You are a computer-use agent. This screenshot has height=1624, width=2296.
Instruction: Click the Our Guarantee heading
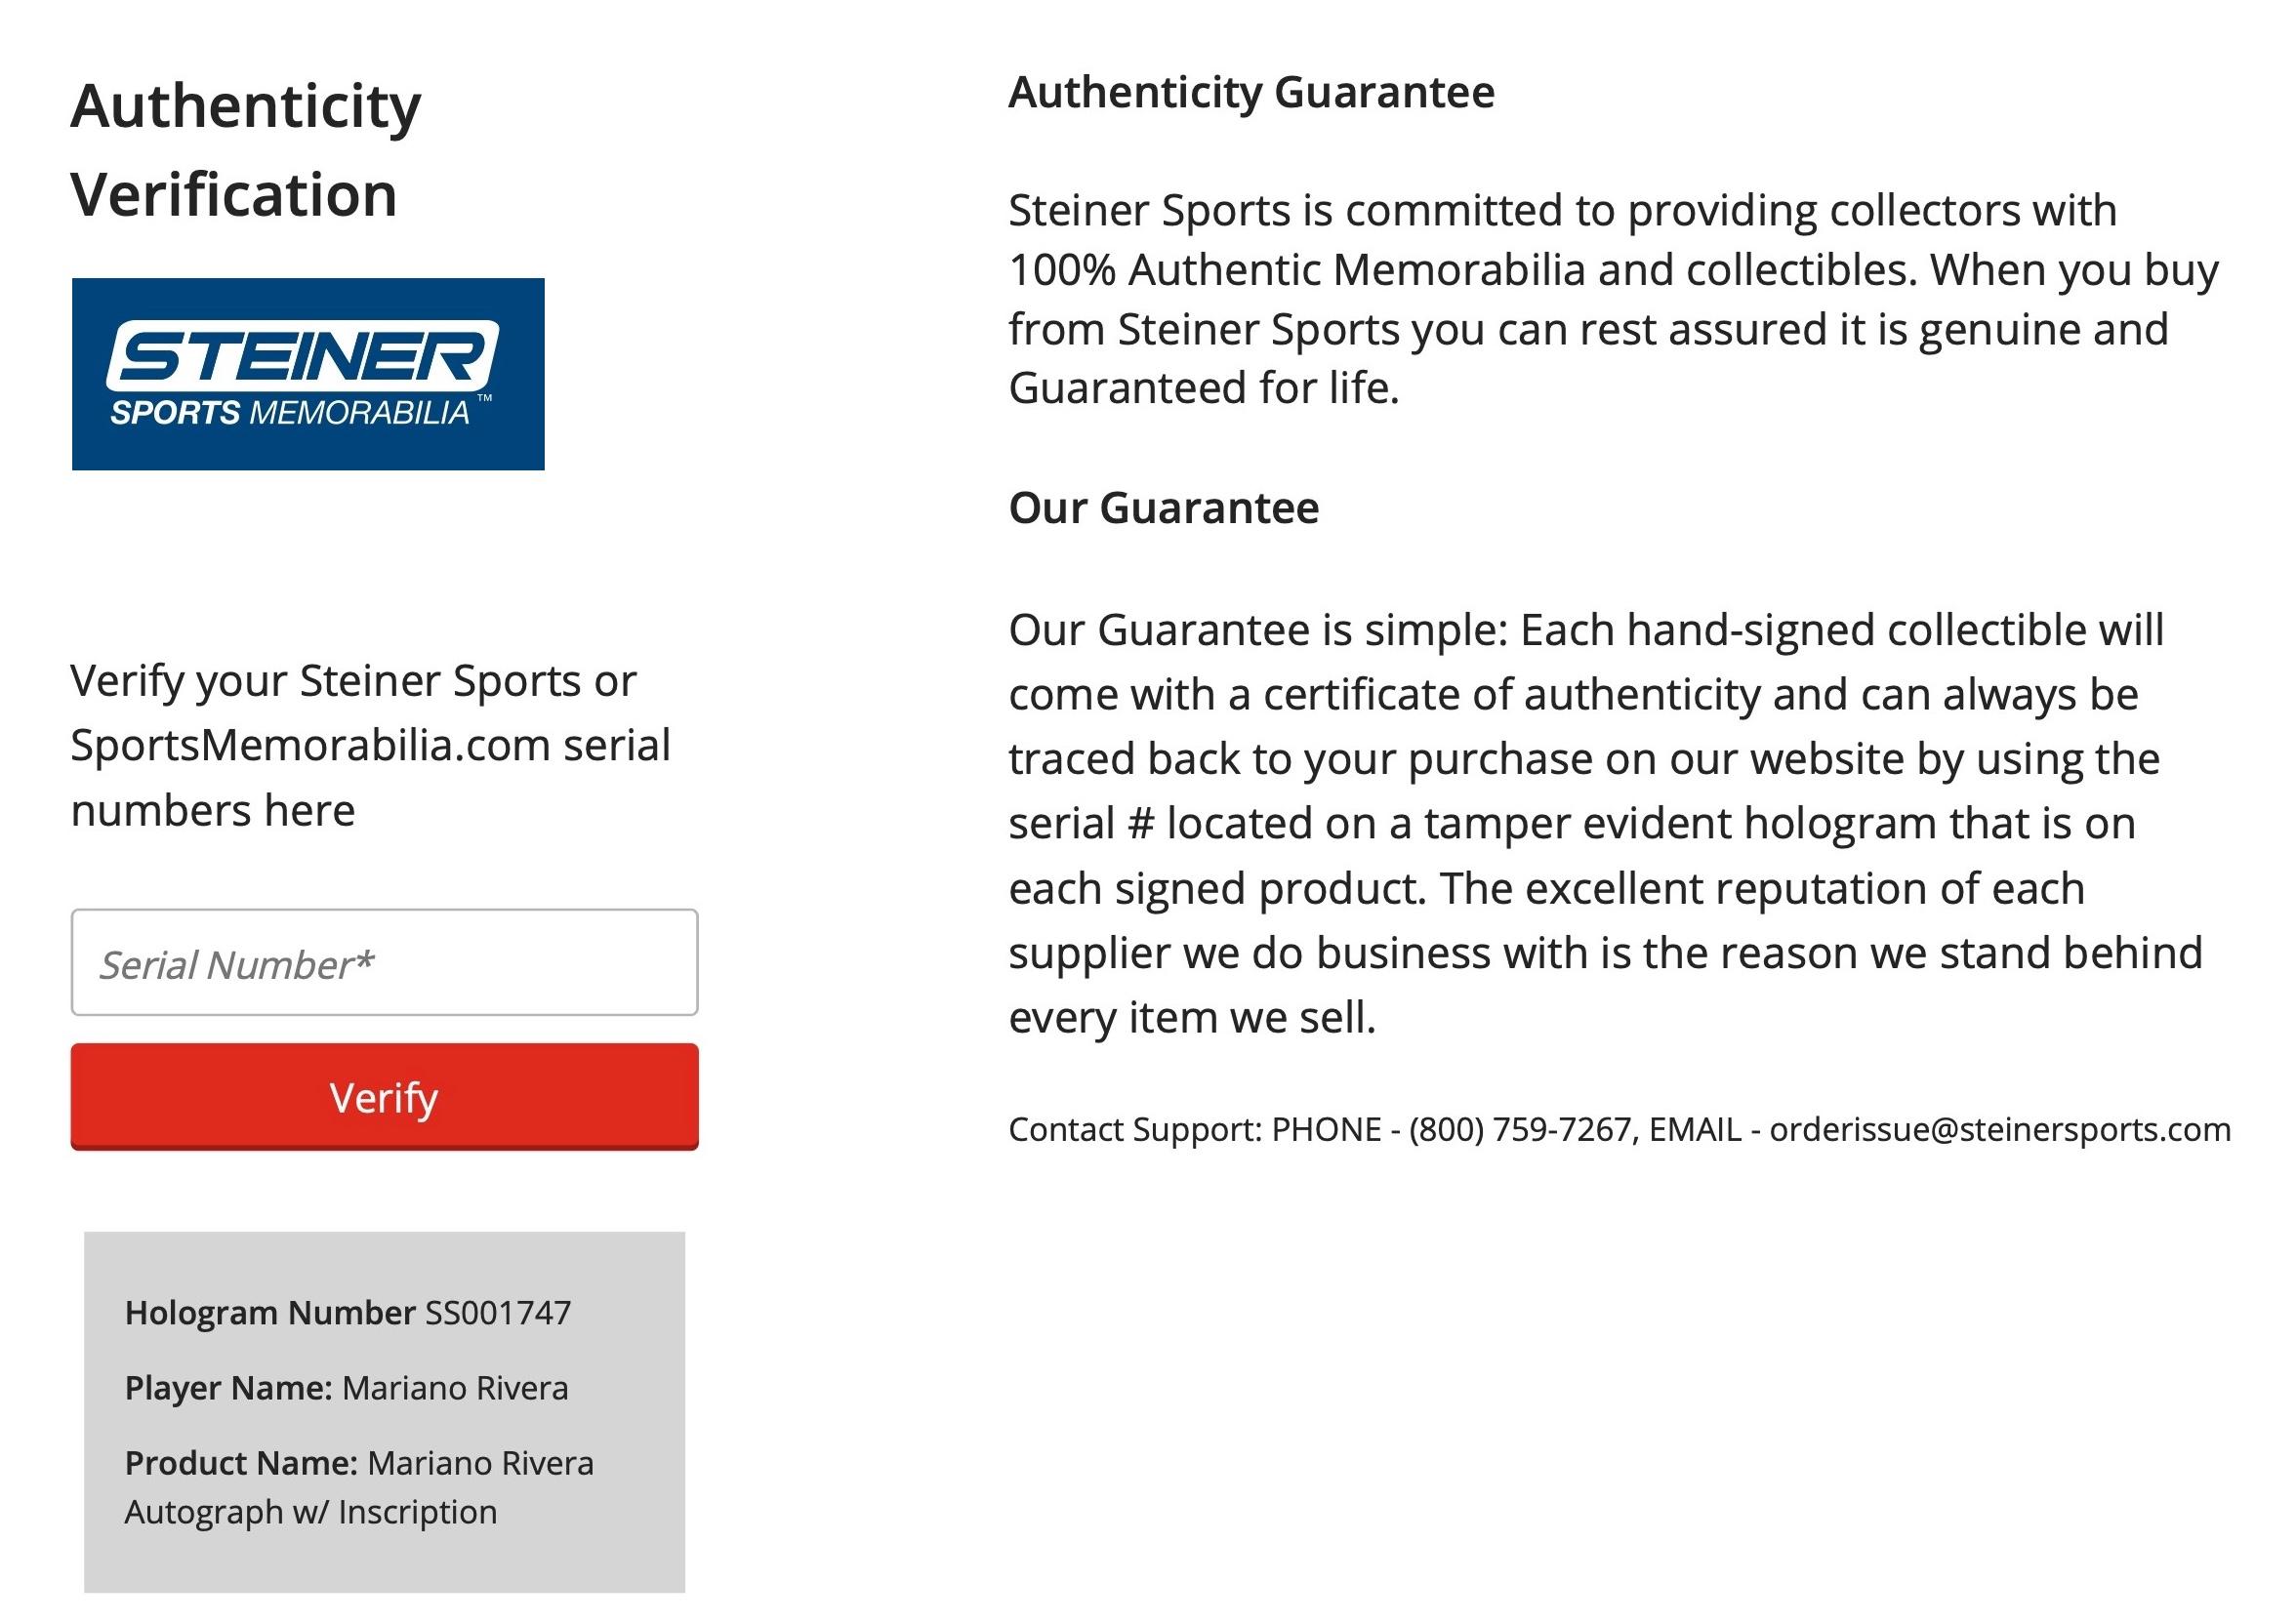coord(1163,508)
